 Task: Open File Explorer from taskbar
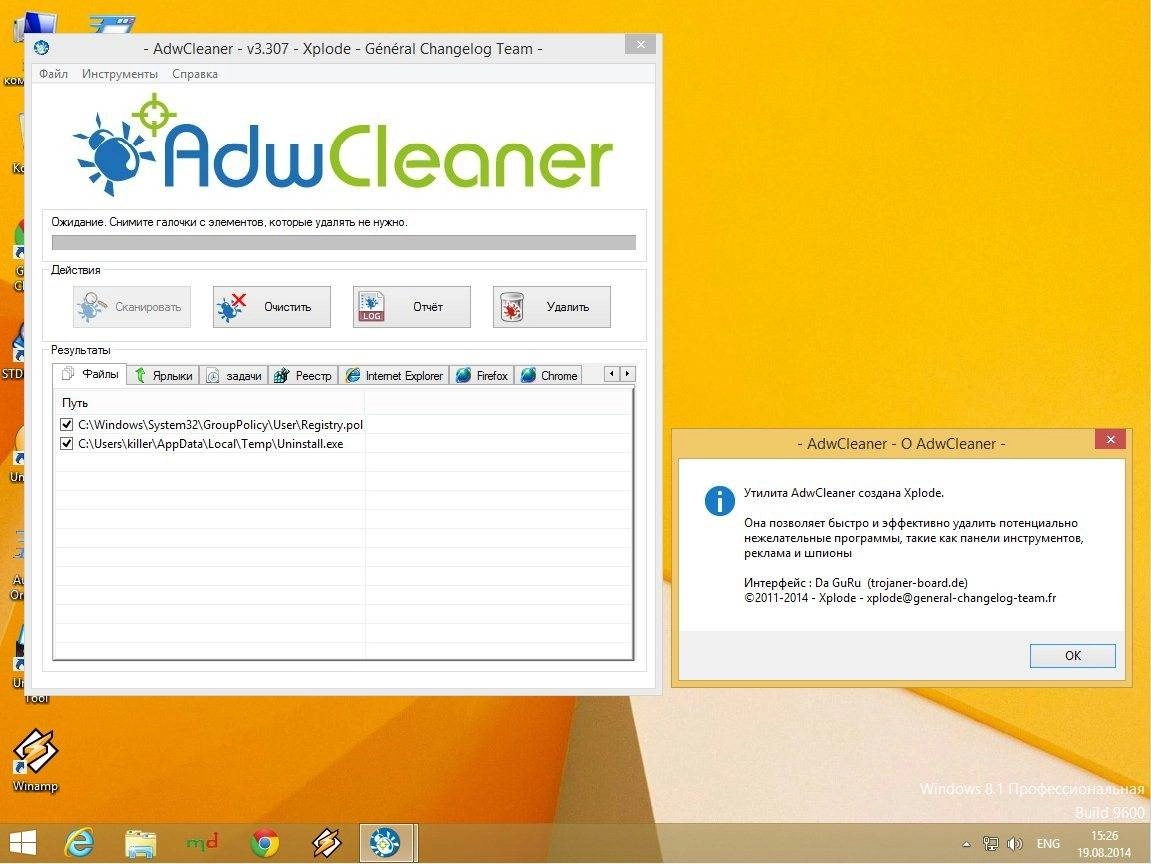click(140, 843)
